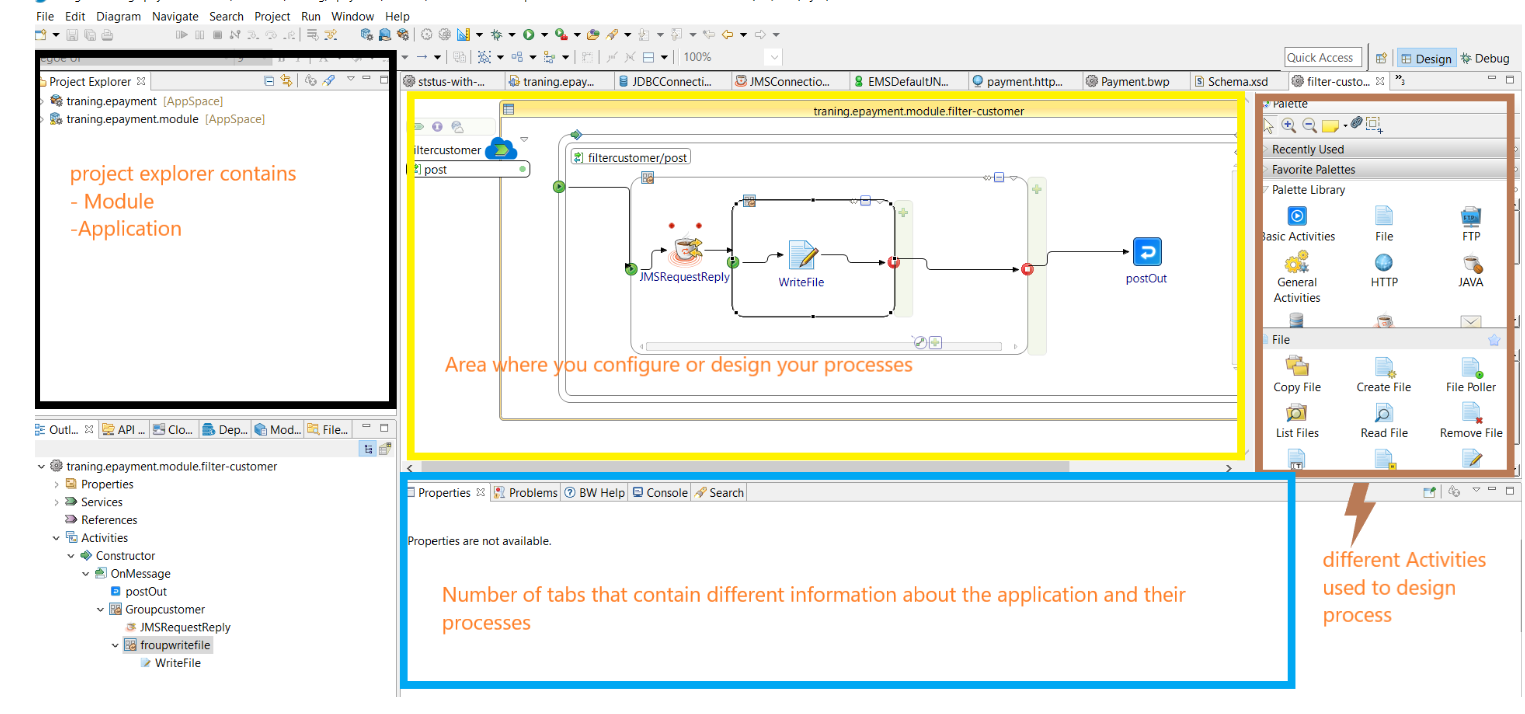Select the List Files activity in the palette

tap(1297, 418)
